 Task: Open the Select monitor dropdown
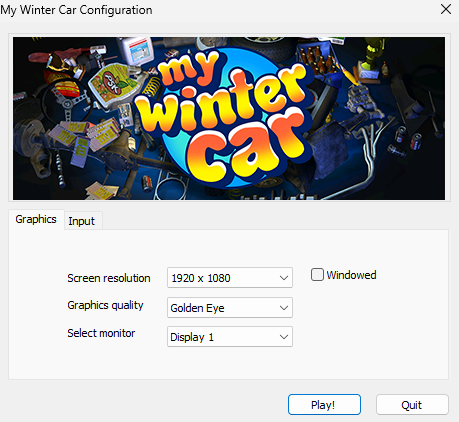tap(230, 337)
